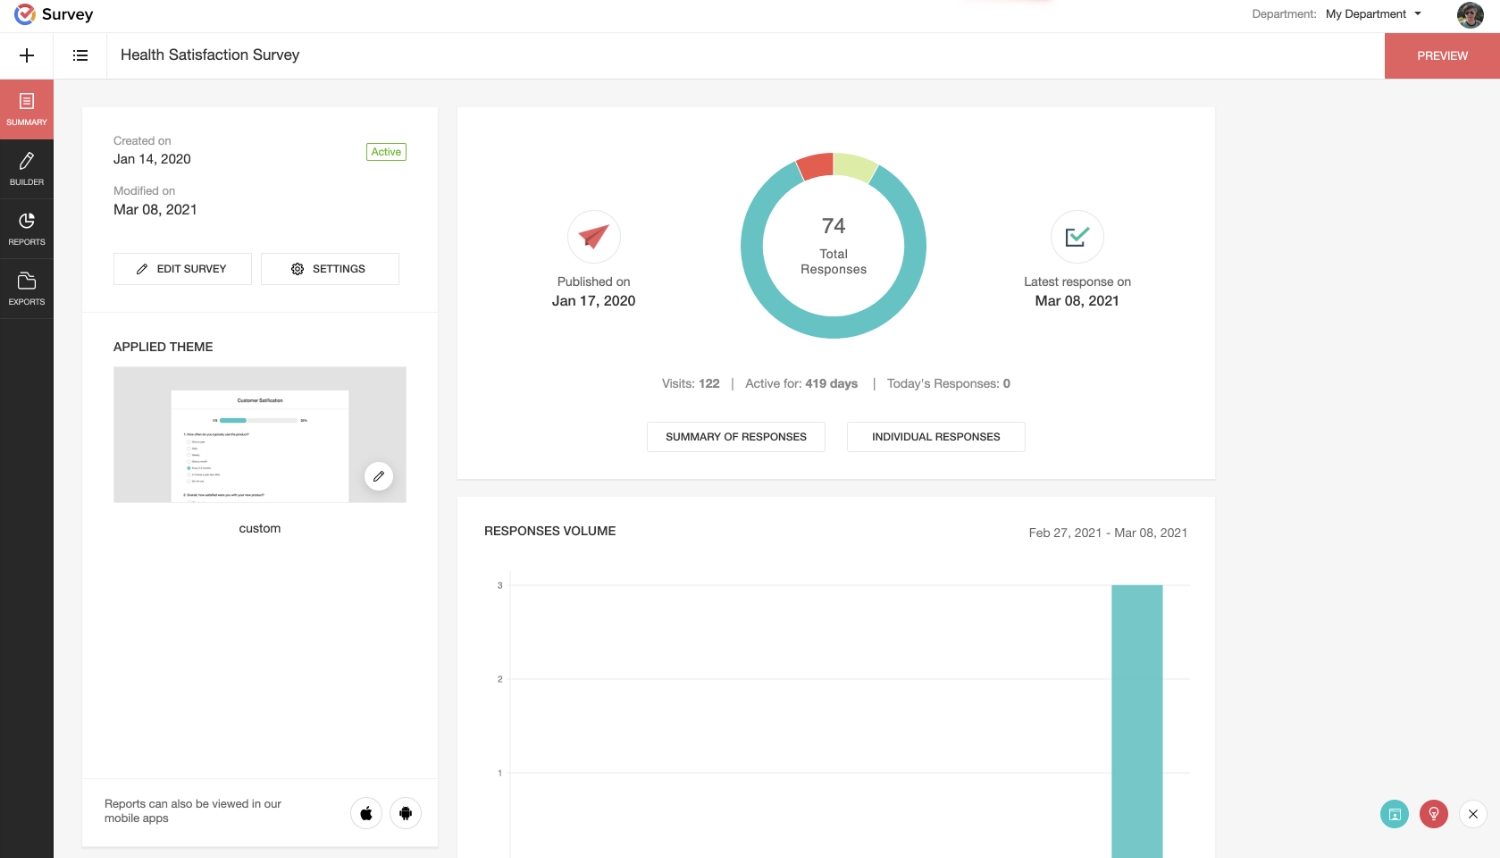Open the Apple iOS app icon
Screen dimensions: 1500x858
[366, 813]
